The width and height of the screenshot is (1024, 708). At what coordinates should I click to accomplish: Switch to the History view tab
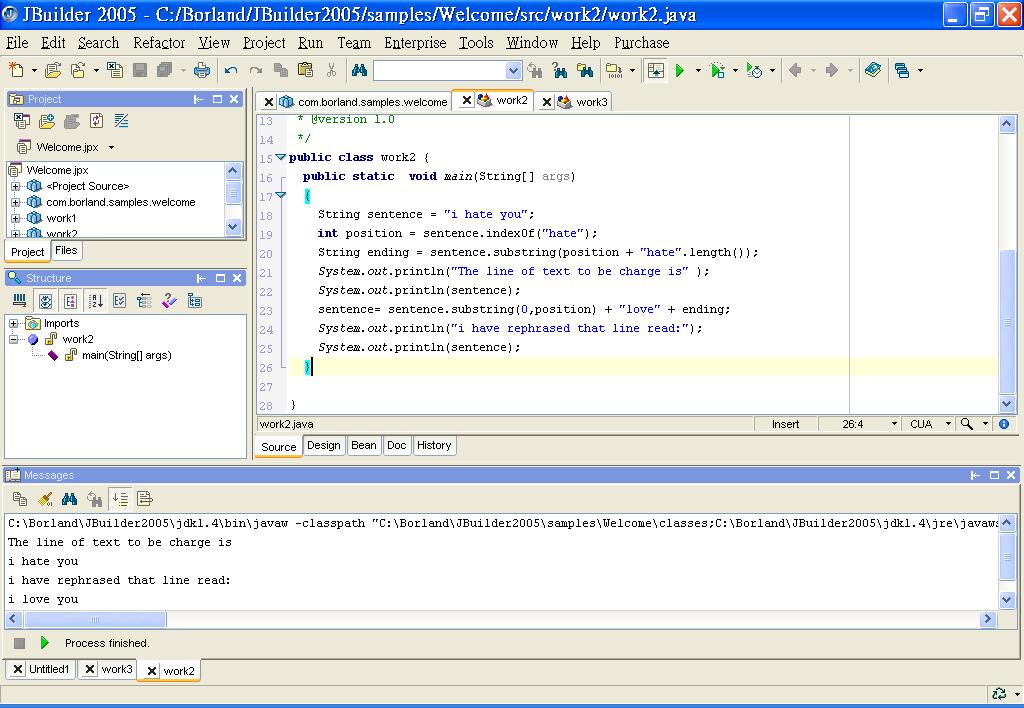434,445
